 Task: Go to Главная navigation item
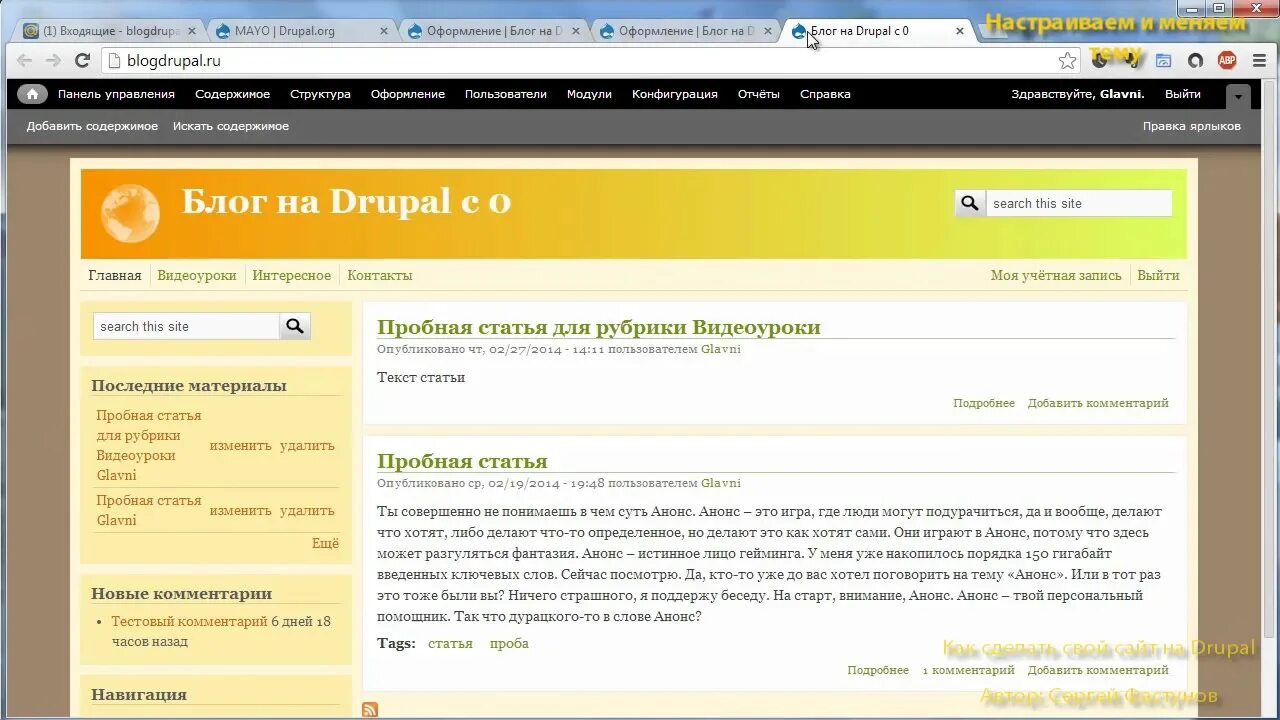pyautogui.click(x=115, y=275)
